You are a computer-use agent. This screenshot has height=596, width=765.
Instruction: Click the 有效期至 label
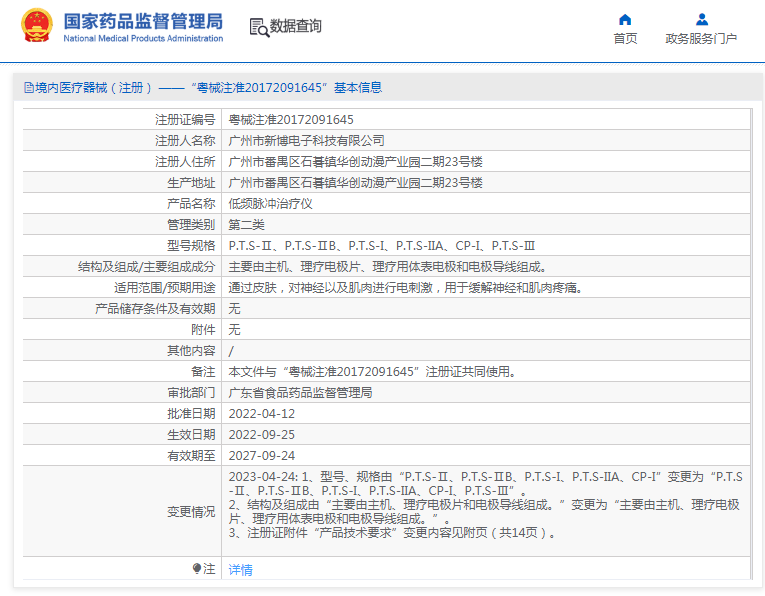191,456
